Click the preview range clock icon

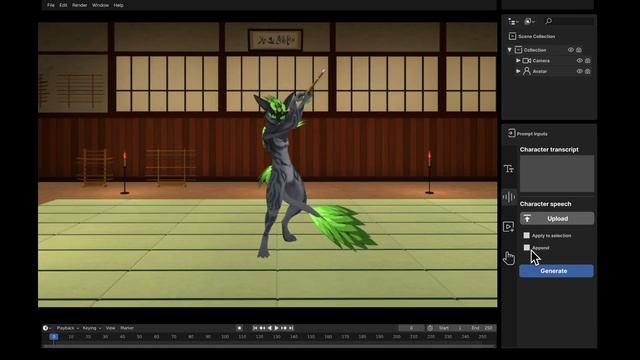pos(430,328)
